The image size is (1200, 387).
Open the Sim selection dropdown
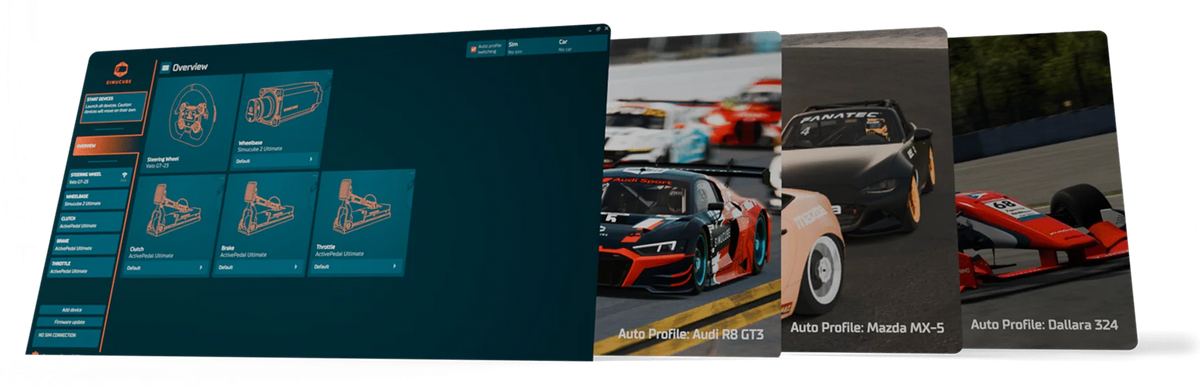pyautogui.click(x=532, y=46)
